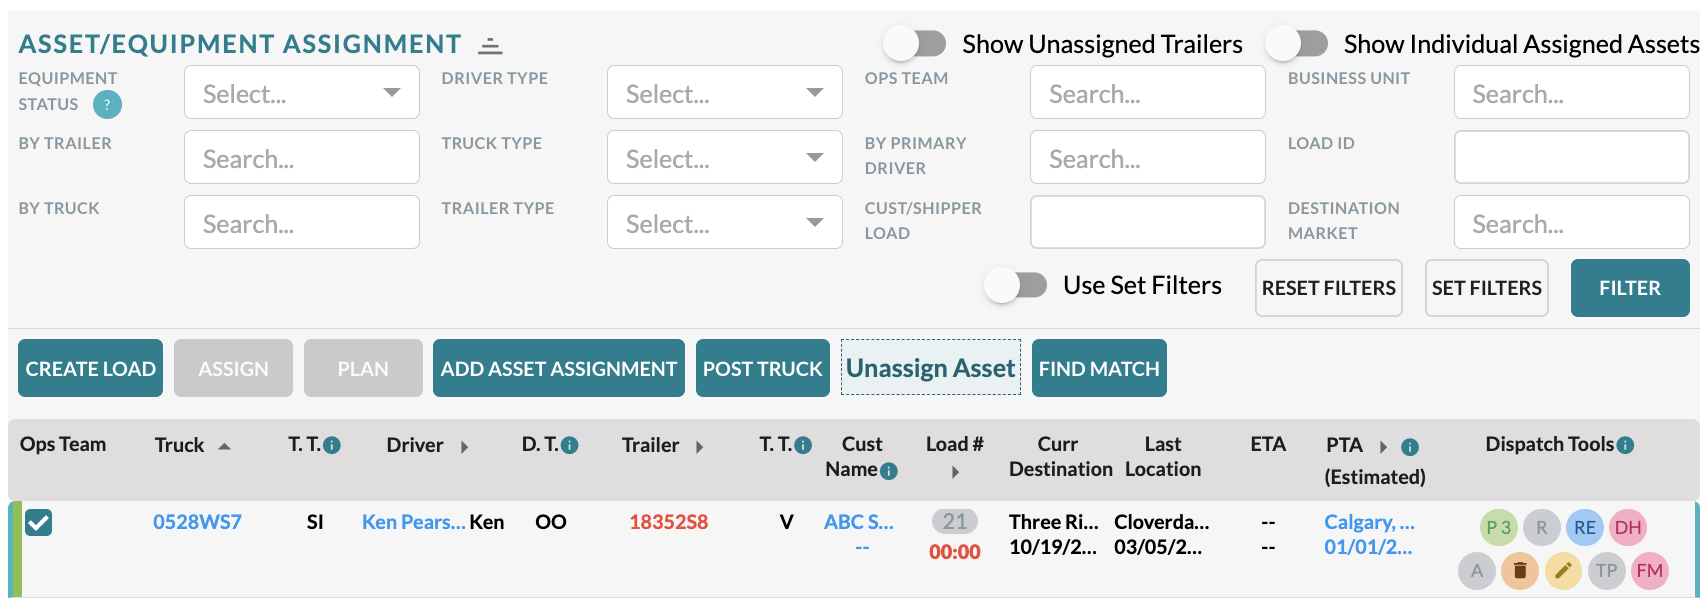The height and width of the screenshot is (598, 1706).
Task: Click the disabled Plan button
Action: coord(363,368)
